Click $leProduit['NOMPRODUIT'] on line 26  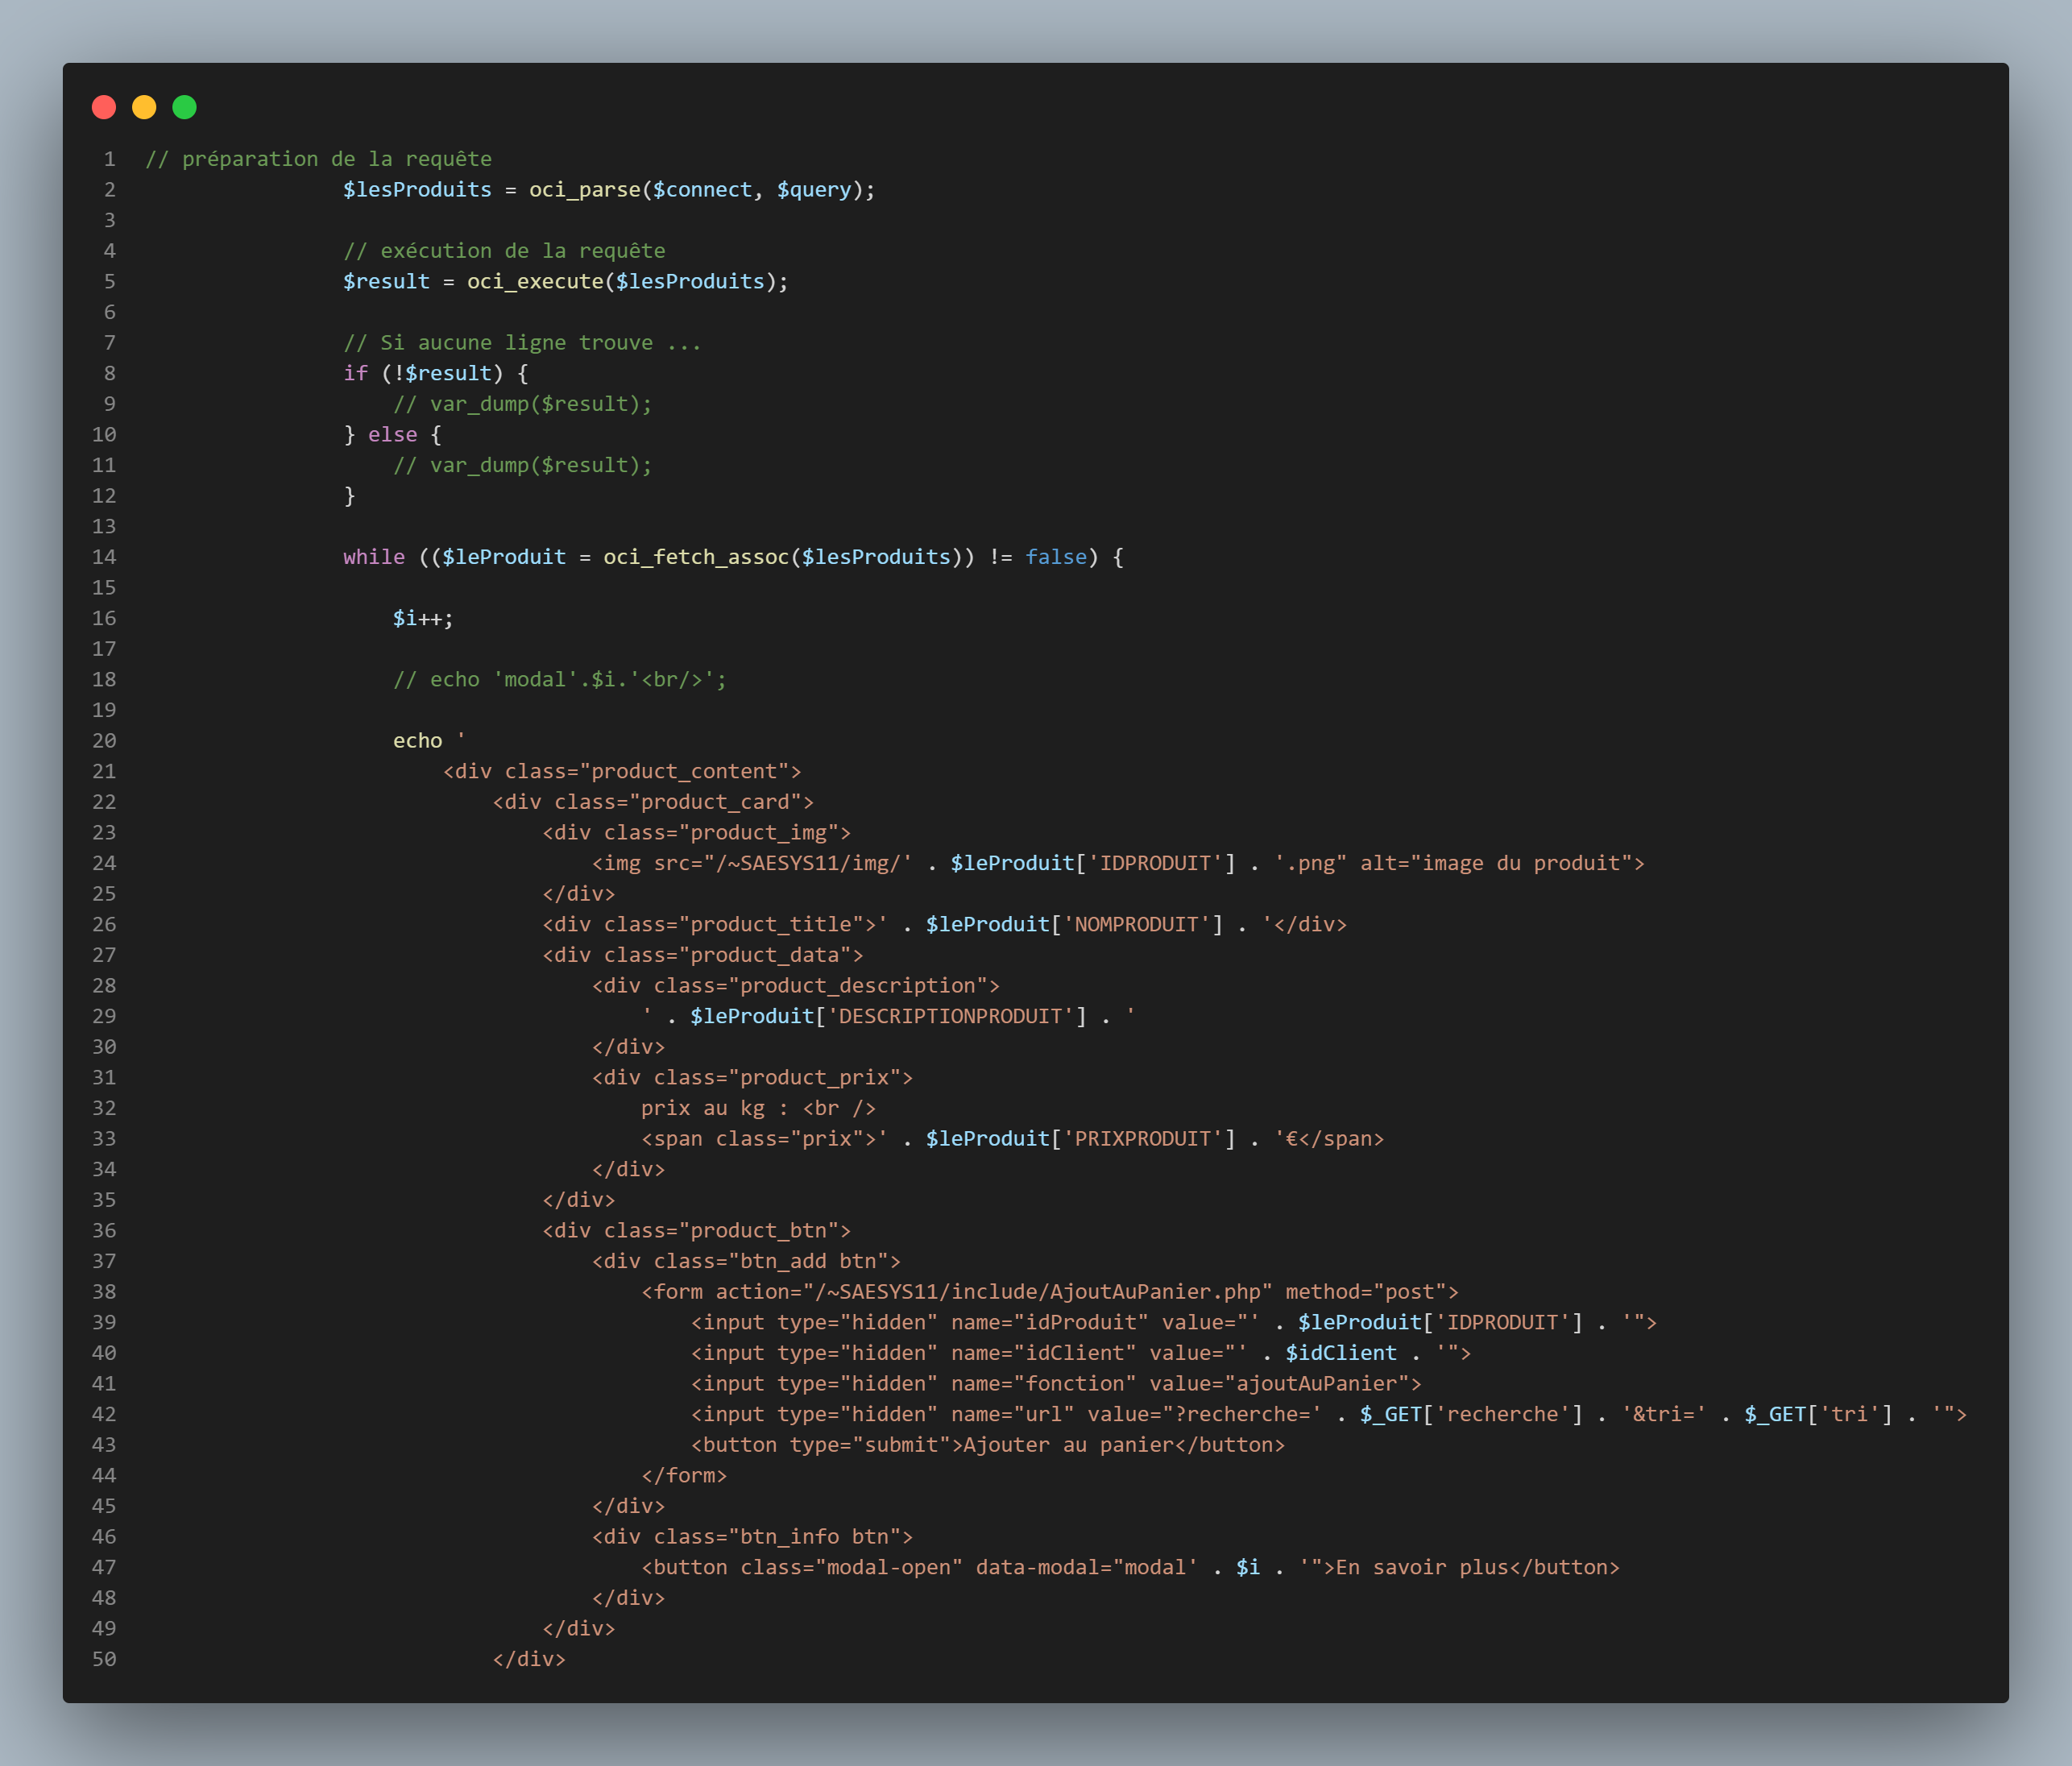(x=1074, y=925)
